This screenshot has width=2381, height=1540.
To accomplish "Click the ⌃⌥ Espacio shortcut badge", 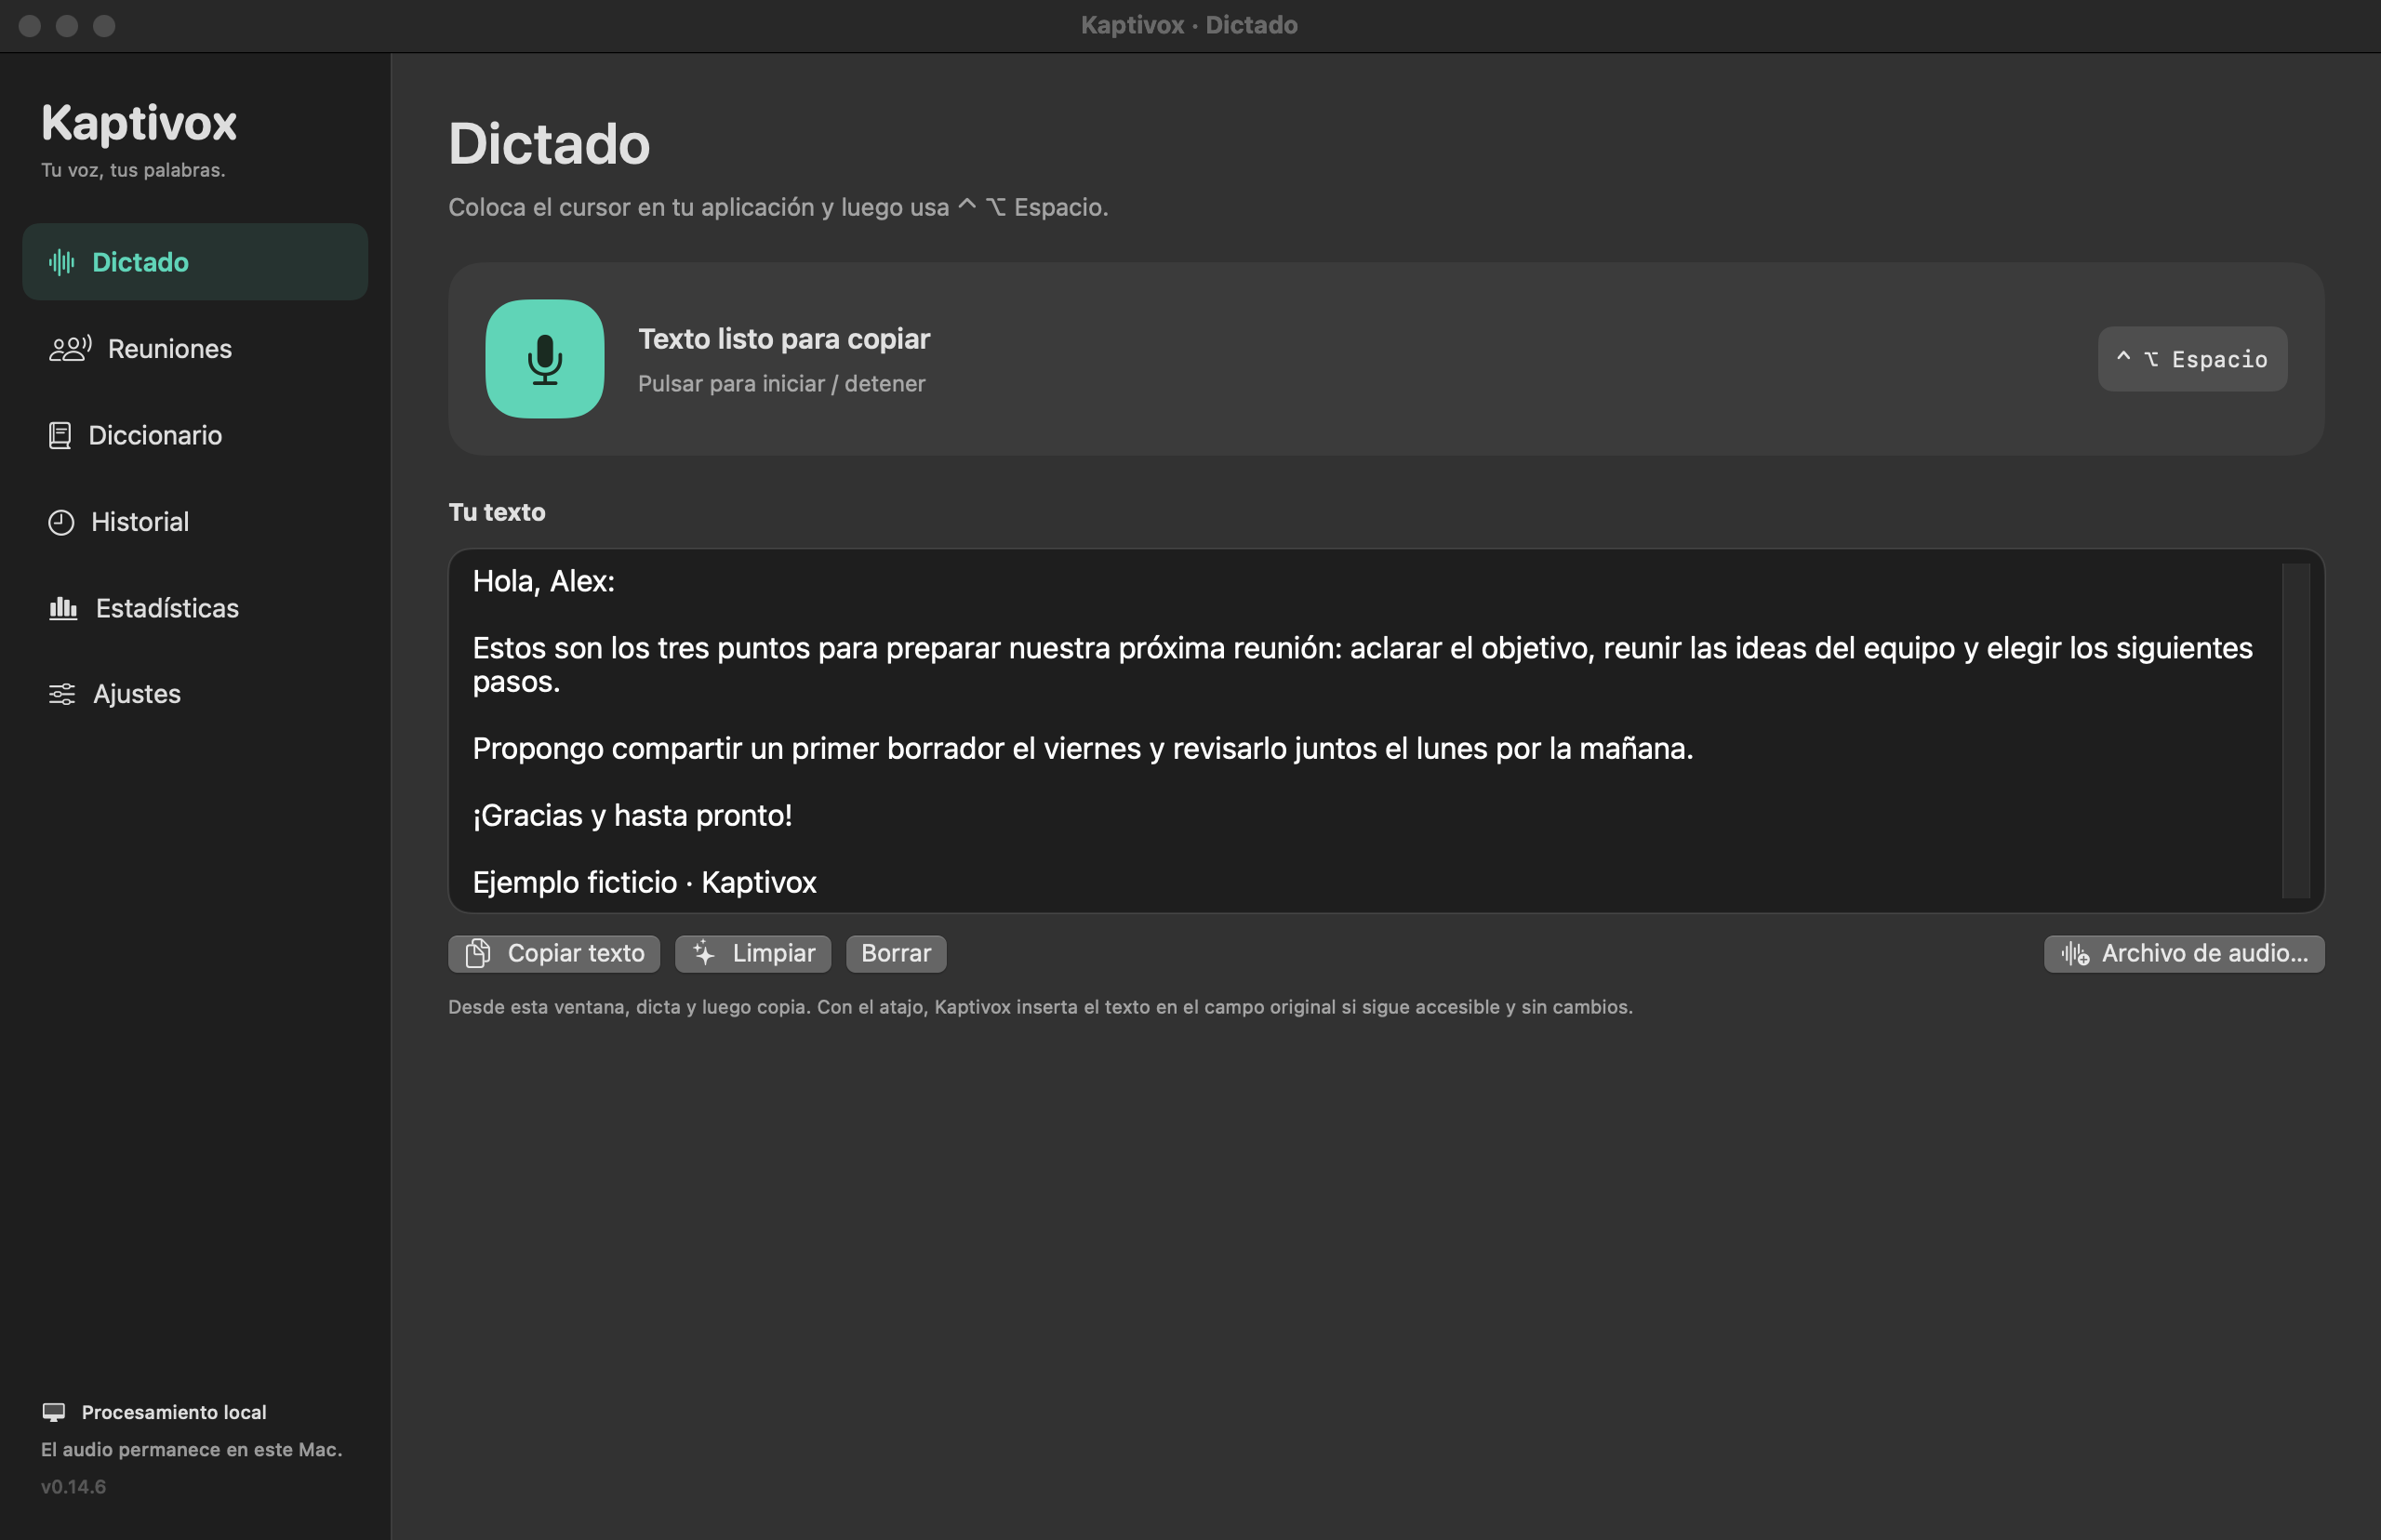I will [x=2192, y=359].
